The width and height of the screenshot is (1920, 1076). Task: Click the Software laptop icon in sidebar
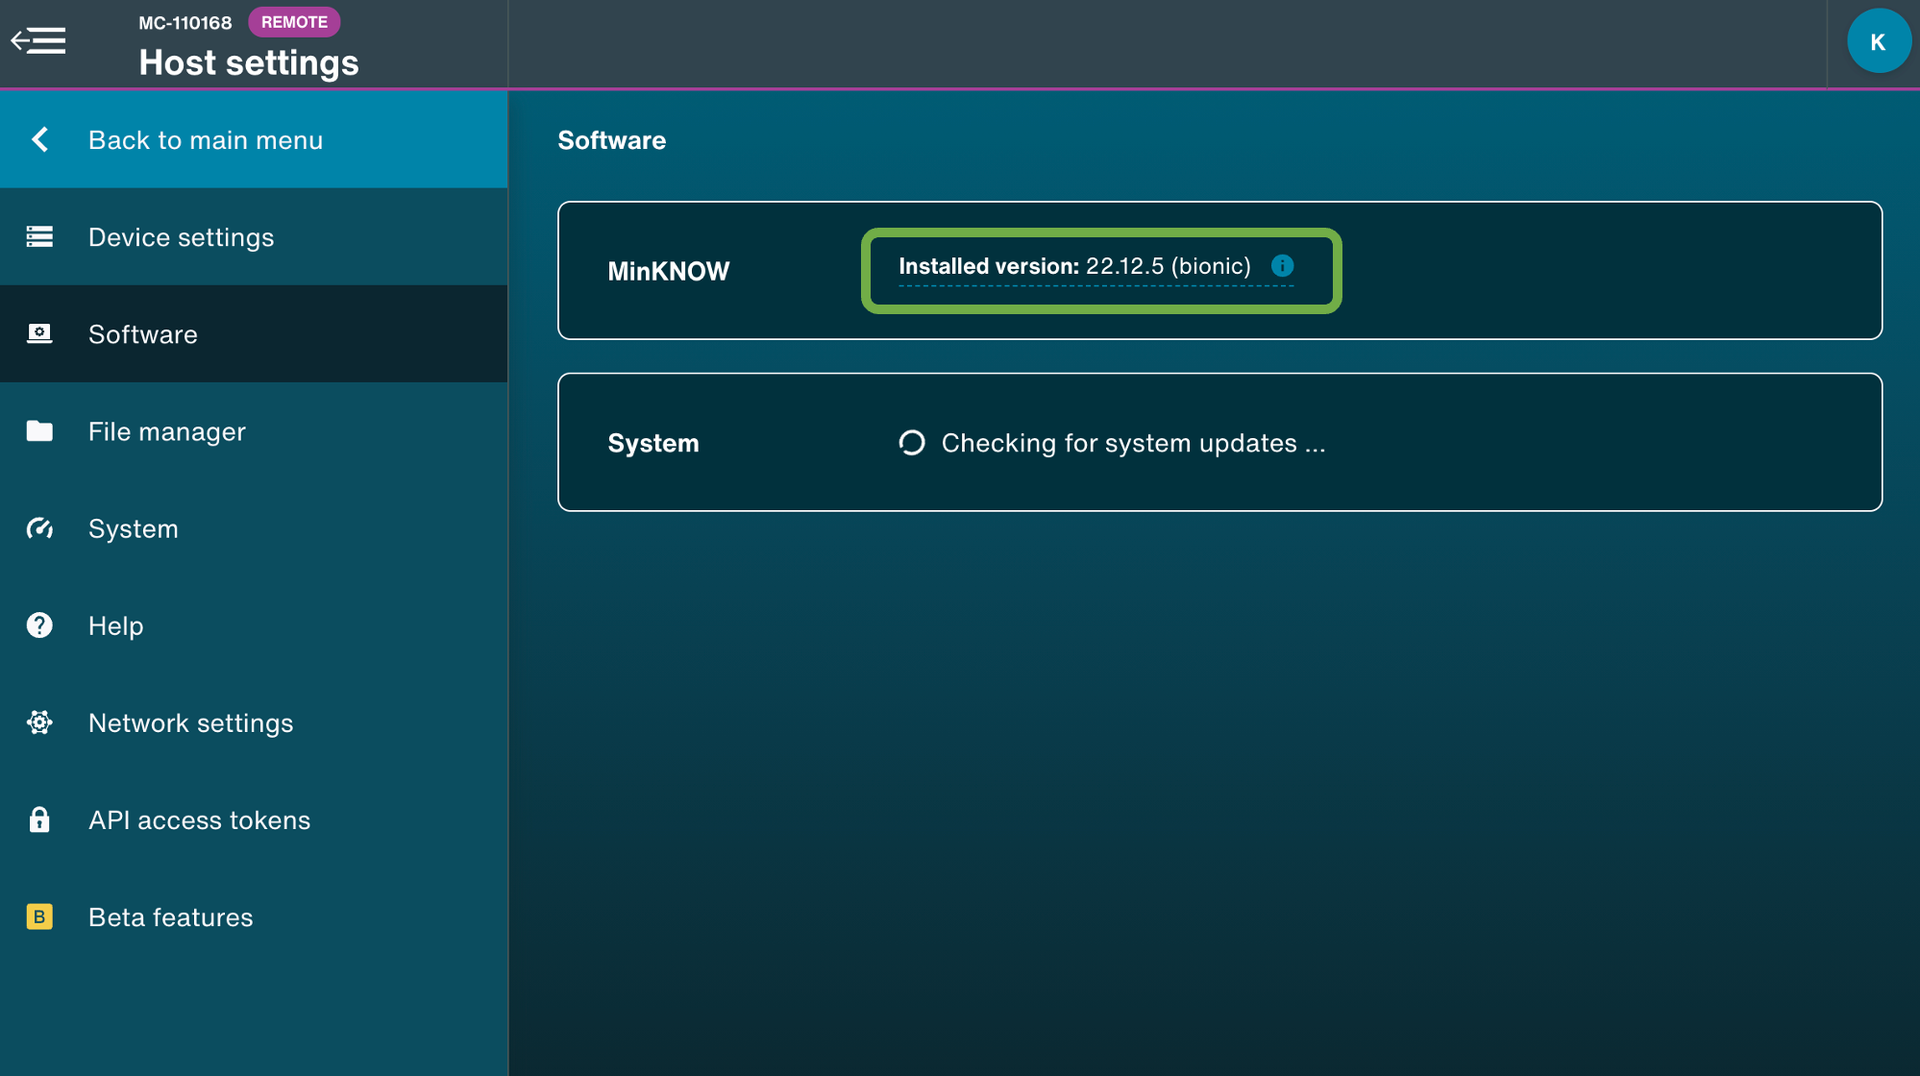(x=39, y=334)
